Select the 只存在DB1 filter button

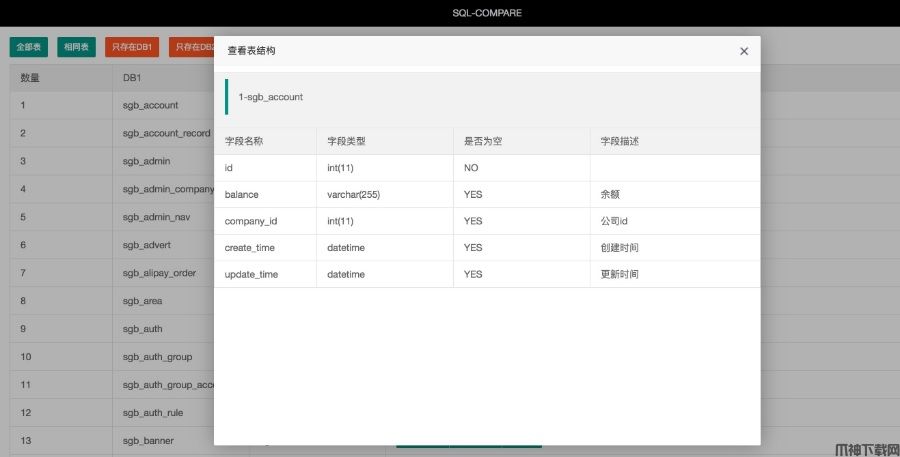pos(132,47)
